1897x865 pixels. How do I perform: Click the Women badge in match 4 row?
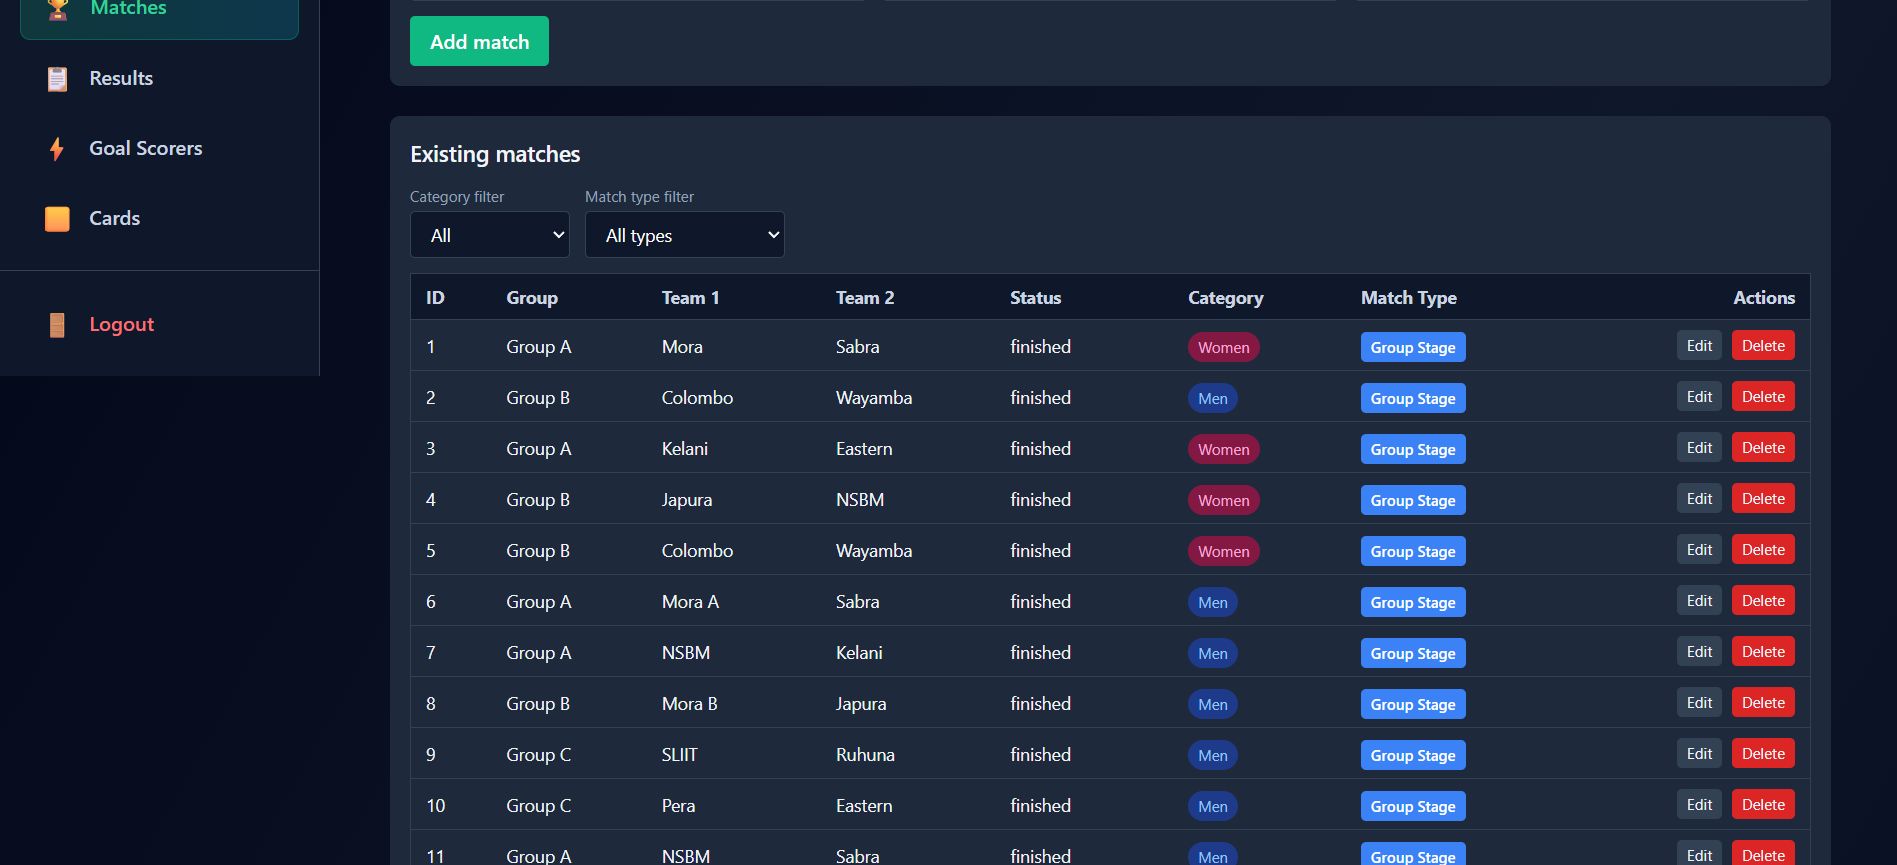(x=1223, y=500)
